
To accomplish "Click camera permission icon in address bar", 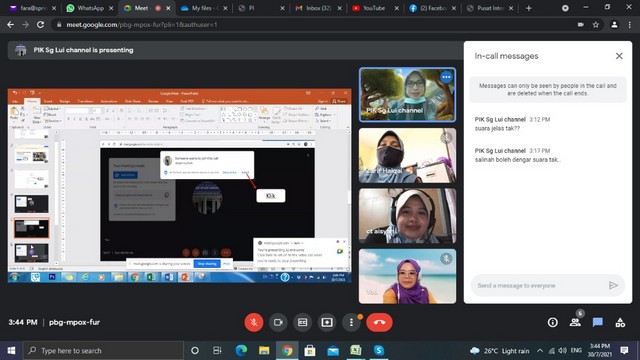I will (x=580, y=24).
